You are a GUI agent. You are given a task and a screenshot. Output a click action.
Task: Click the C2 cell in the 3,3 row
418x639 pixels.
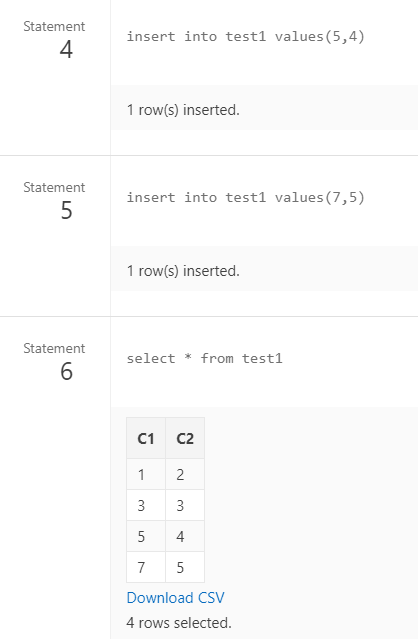(185, 505)
